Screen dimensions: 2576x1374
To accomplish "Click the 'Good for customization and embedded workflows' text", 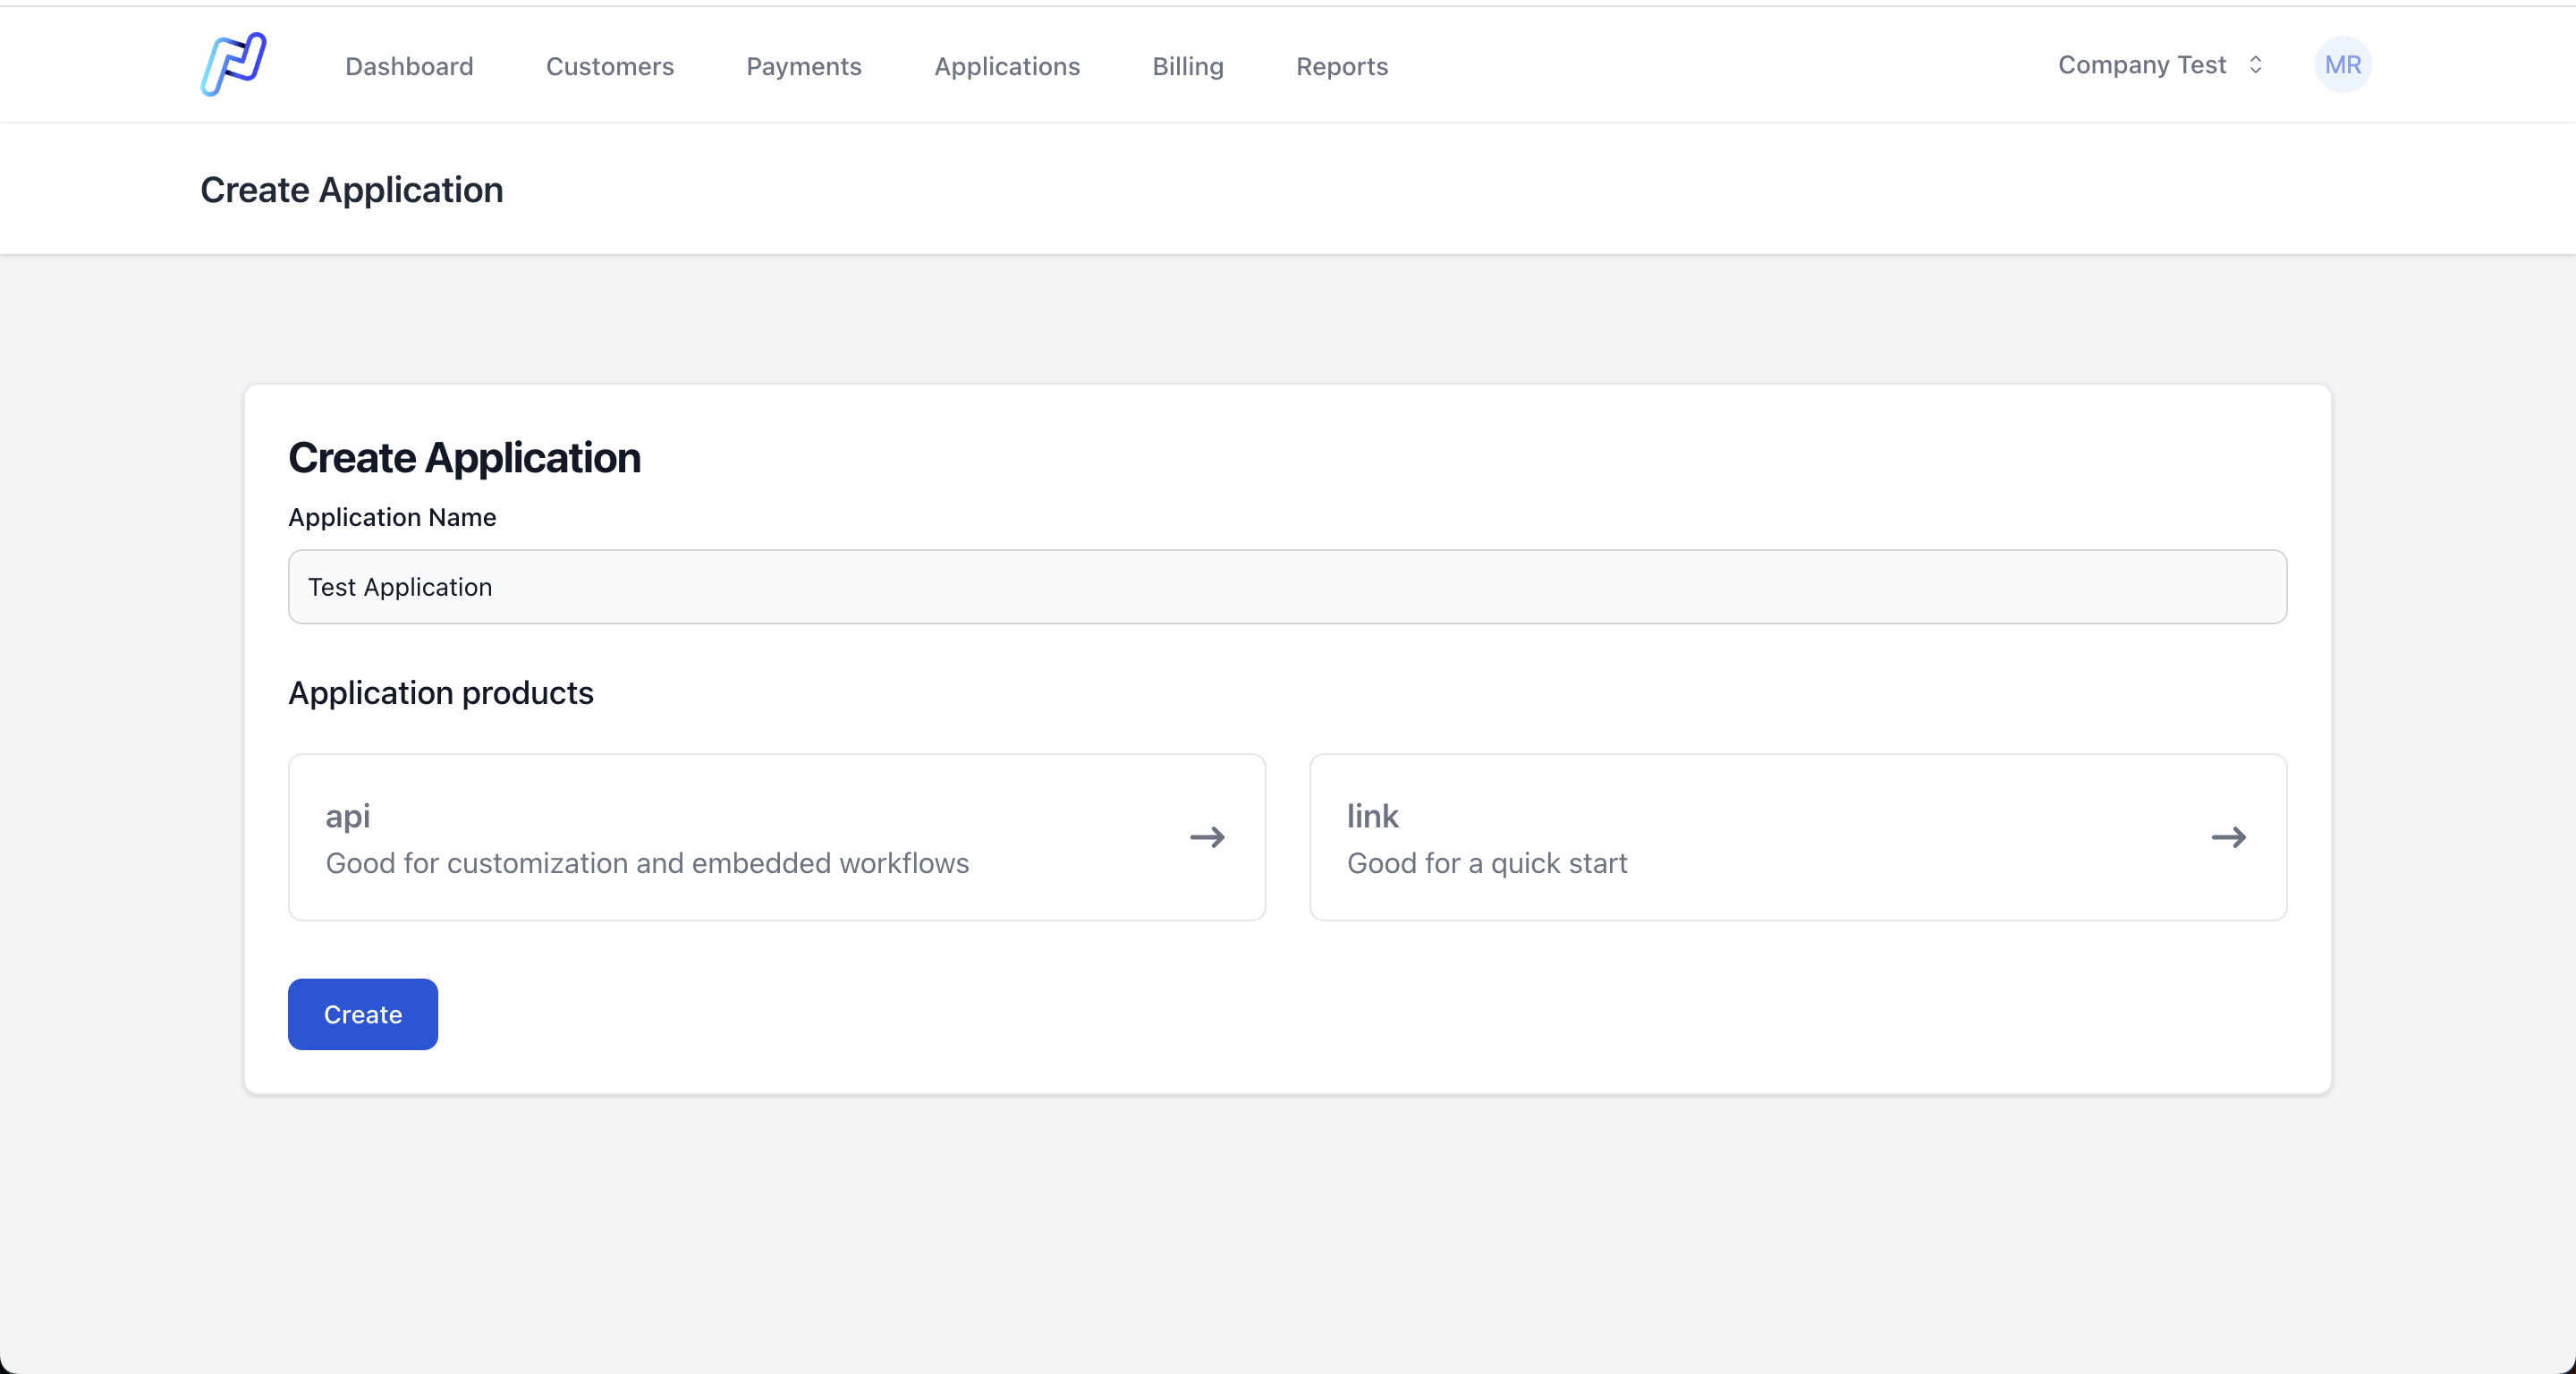I will click(x=648, y=864).
